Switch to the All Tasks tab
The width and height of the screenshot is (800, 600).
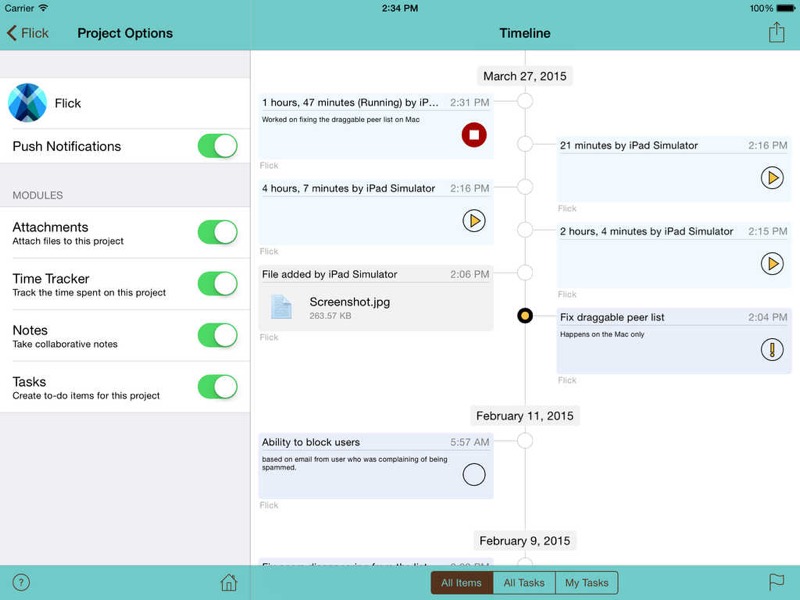coord(524,583)
